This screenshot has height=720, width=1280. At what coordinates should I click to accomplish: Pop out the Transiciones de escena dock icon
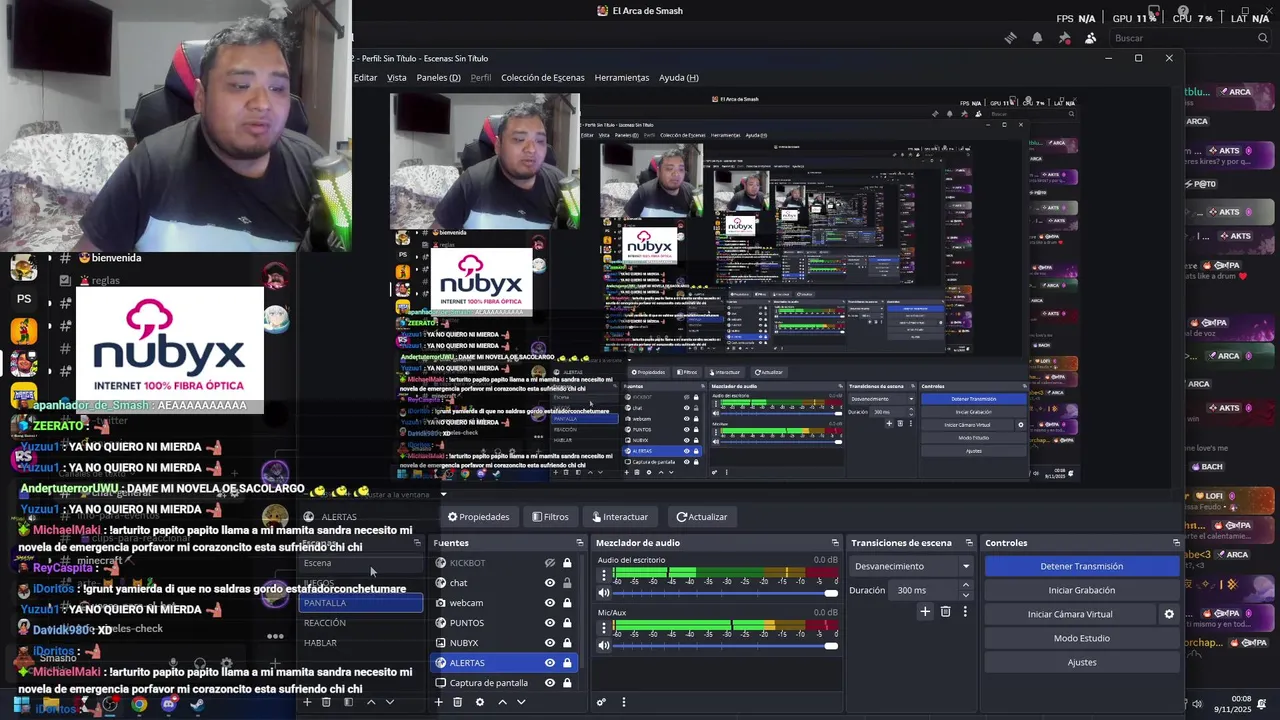pyautogui.click(x=968, y=543)
